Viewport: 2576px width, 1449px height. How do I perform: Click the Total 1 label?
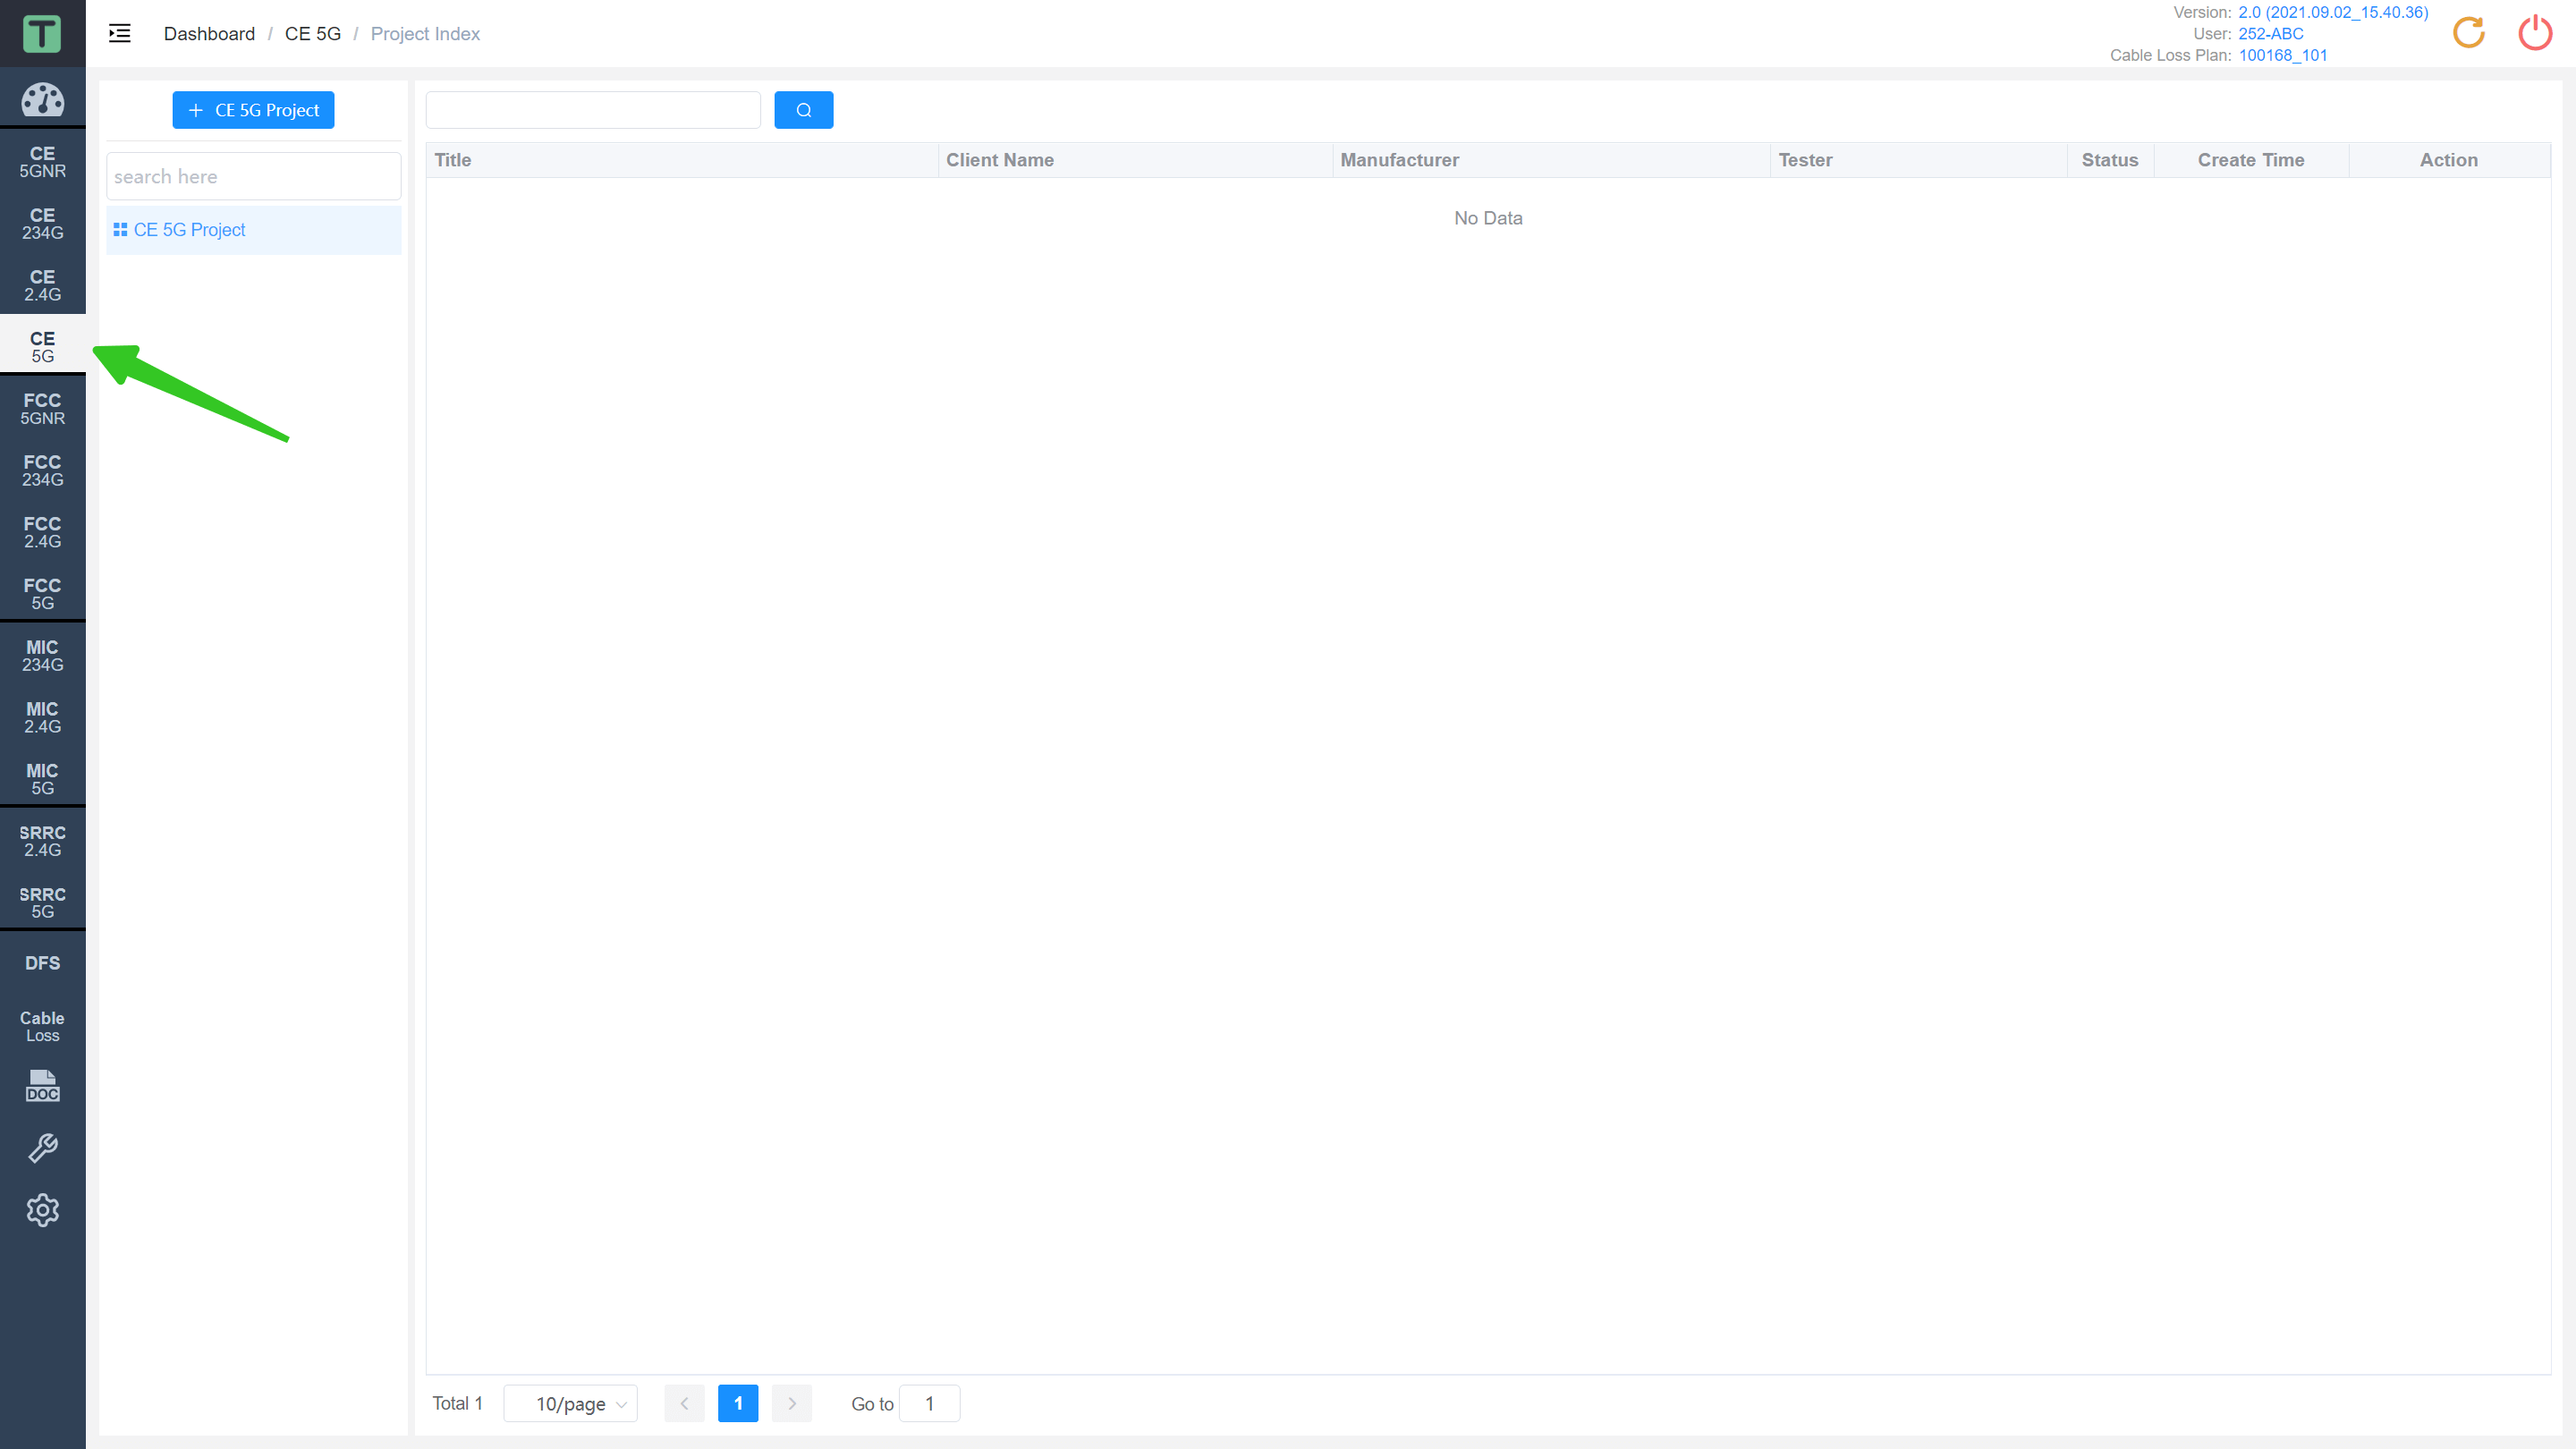click(x=458, y=1403)
